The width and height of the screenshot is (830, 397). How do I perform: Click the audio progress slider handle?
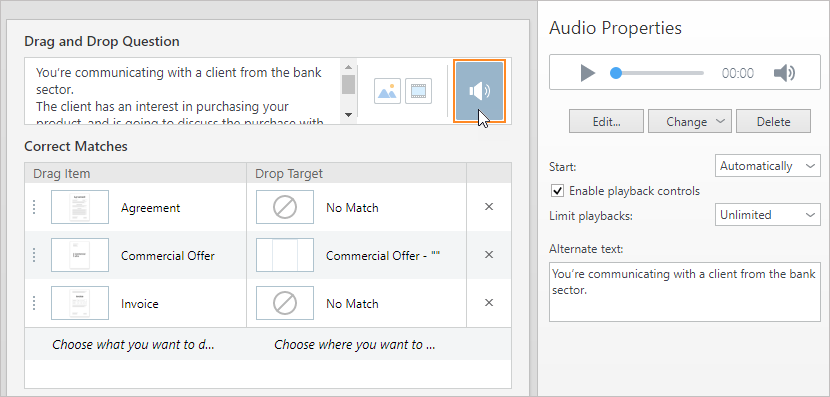point(616,73)
